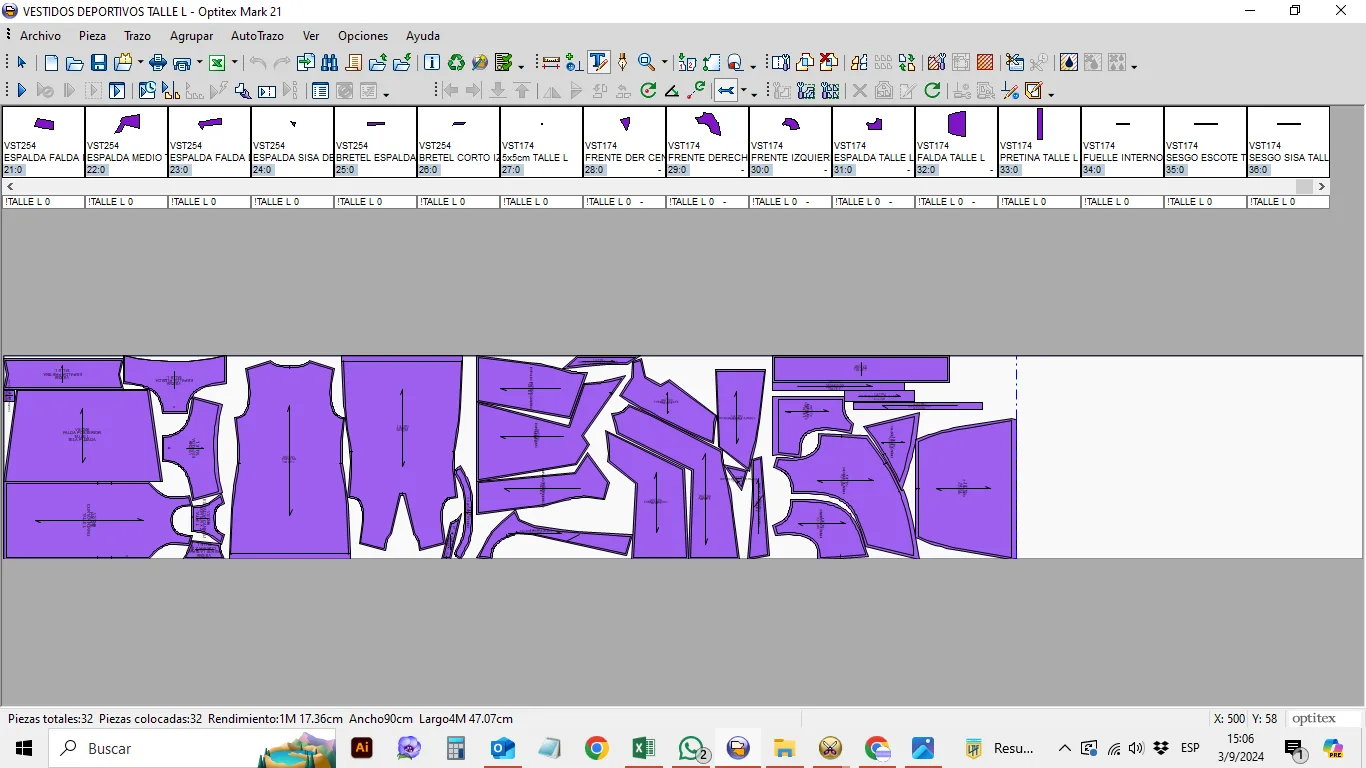
Task: Select the arrow pointer tool
Action: click(x=22, y=63)
